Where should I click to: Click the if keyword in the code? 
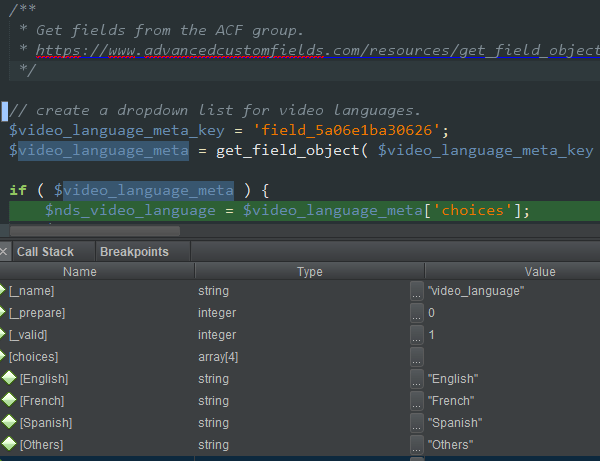coord(18,190)
